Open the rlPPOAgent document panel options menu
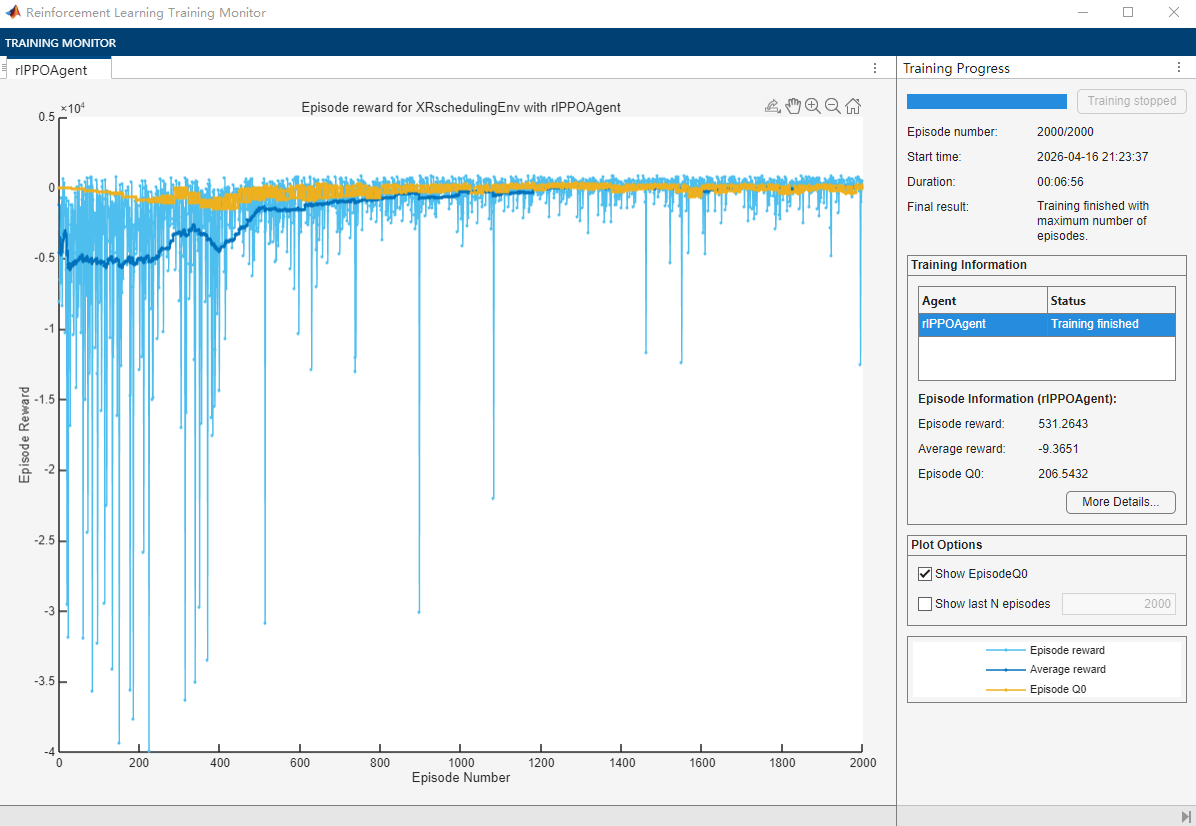This screenshot has width=1196, height=826. 875,68
